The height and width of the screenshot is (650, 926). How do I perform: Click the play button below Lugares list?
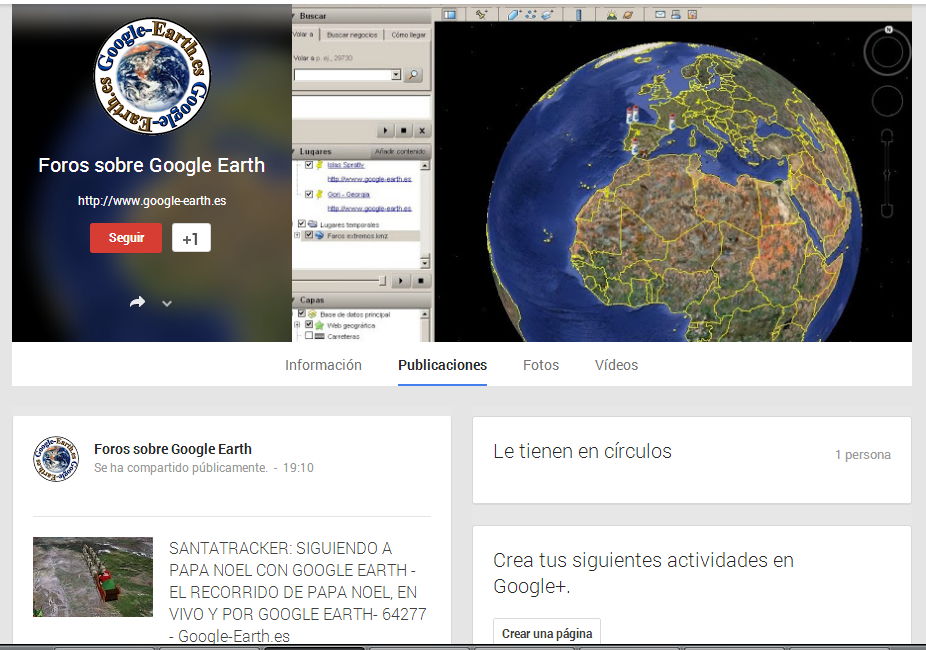click(401, 281)
